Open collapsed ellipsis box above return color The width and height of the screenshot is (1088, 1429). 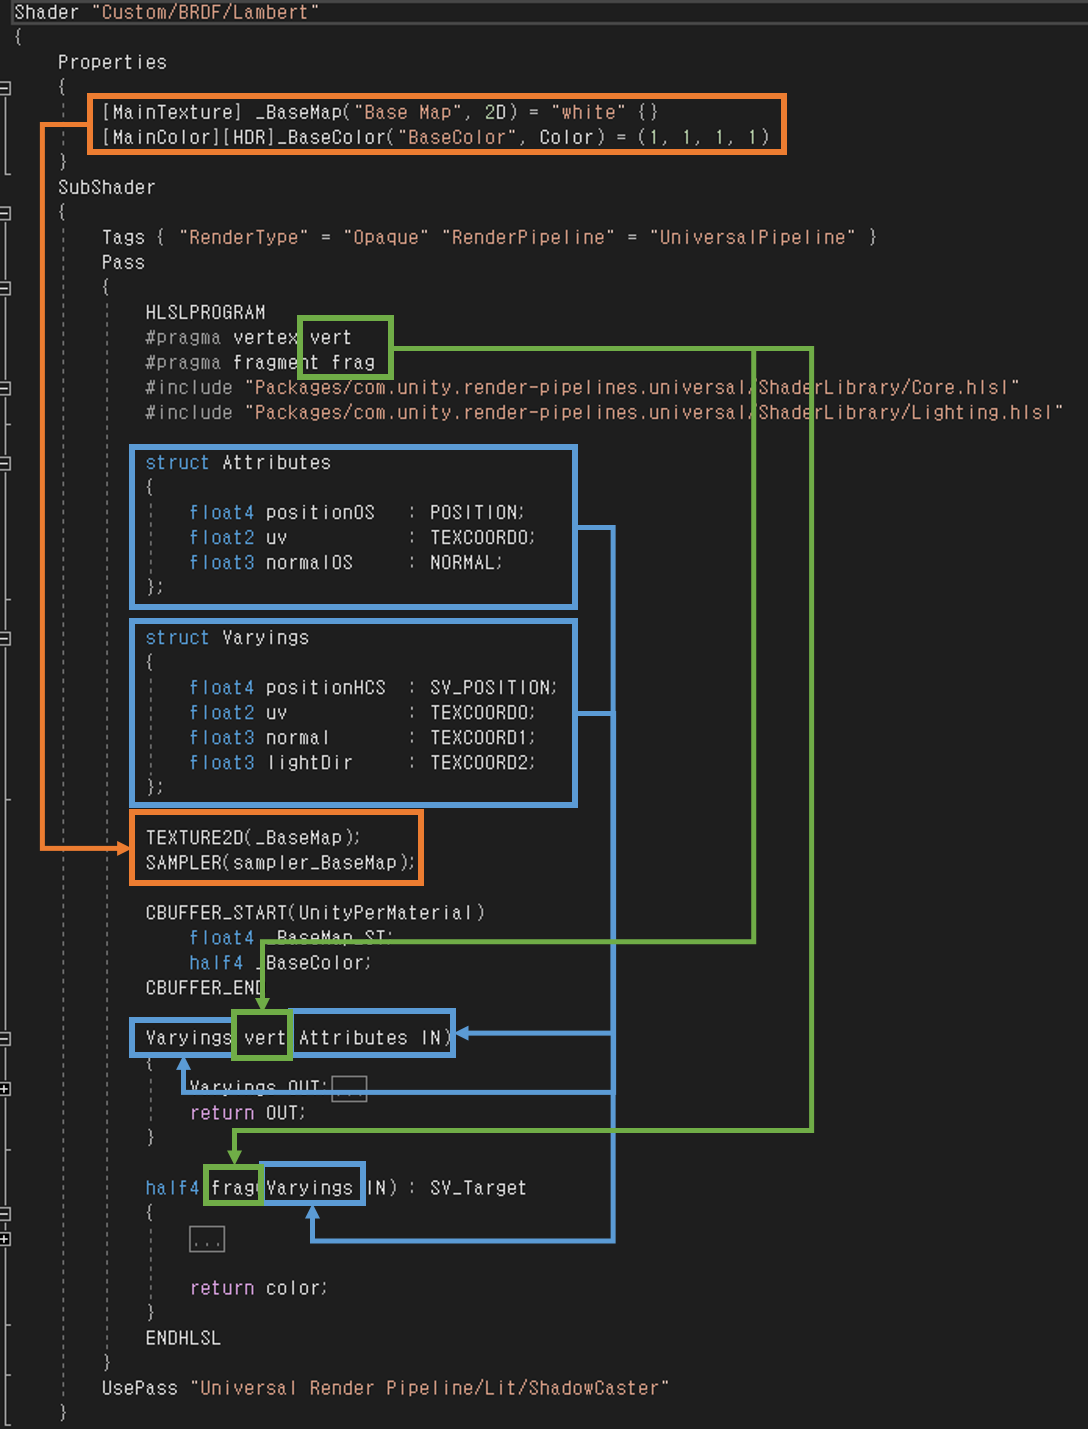pyautogui.click(x=207, y=1239)
